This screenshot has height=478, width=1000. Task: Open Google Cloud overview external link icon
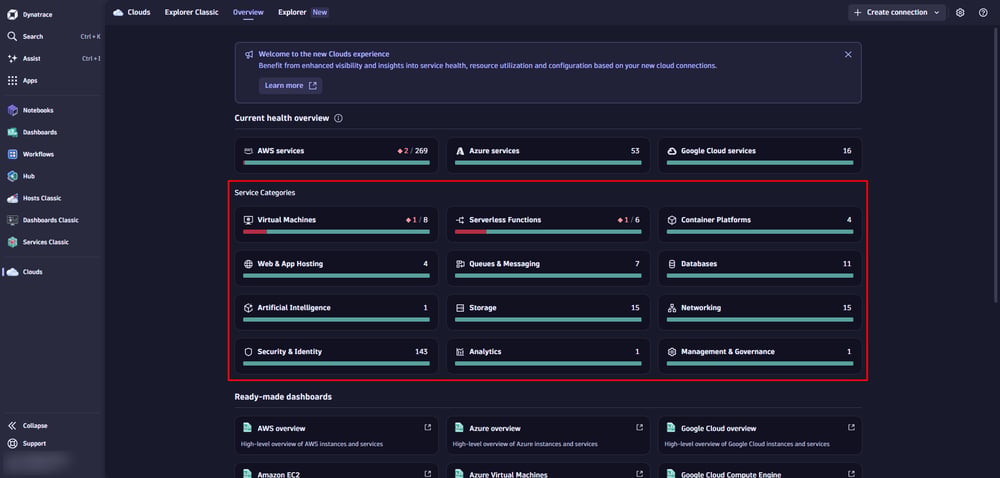[x=851, y=428]
